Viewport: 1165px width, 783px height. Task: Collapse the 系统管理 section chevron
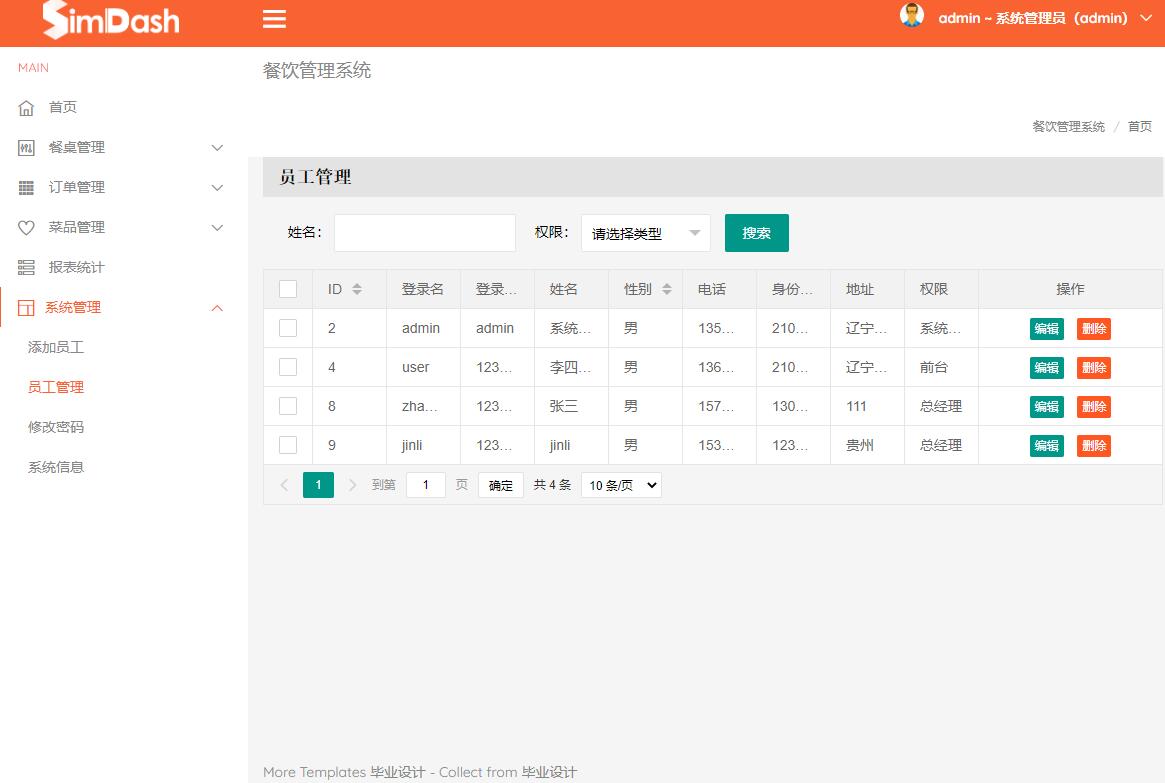pos(217,308)
